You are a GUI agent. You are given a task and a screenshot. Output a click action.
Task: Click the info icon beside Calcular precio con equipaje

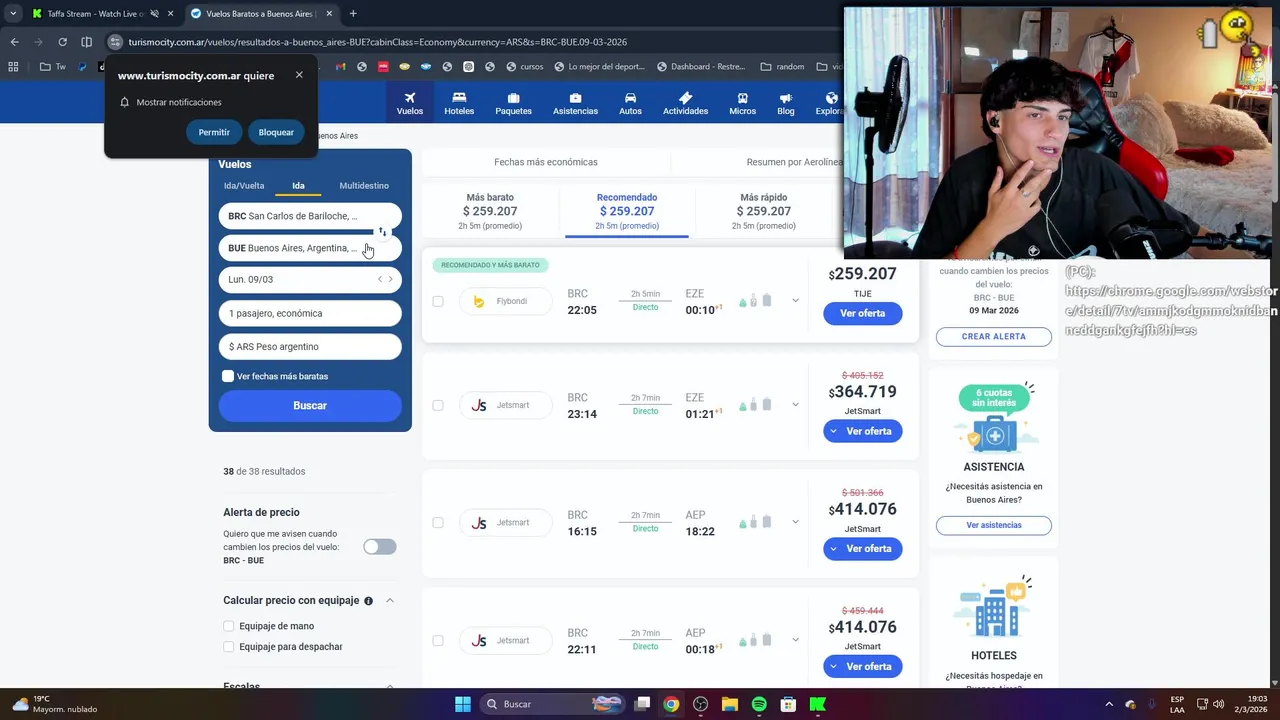368,601
